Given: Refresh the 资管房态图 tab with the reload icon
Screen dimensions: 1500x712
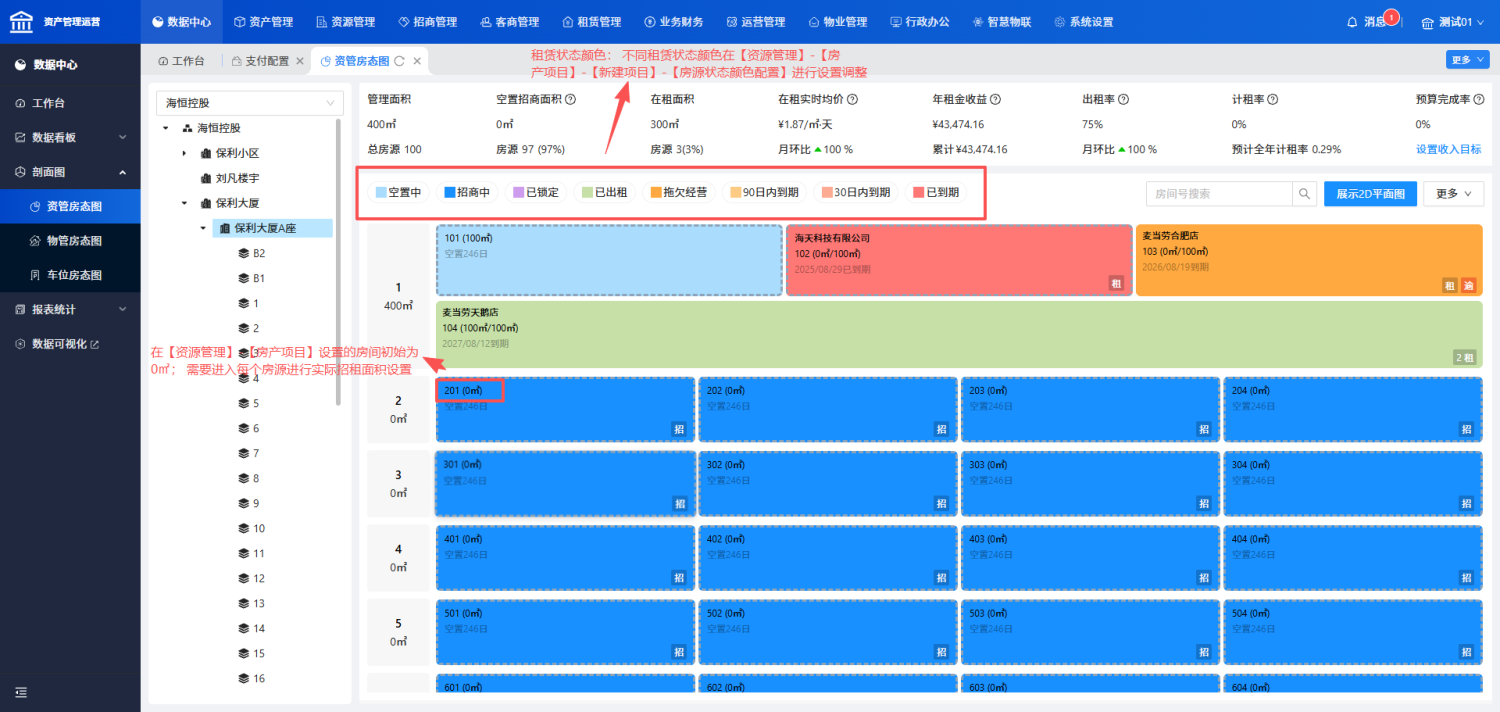Looking at the screenshot, I should click(400, 61).
